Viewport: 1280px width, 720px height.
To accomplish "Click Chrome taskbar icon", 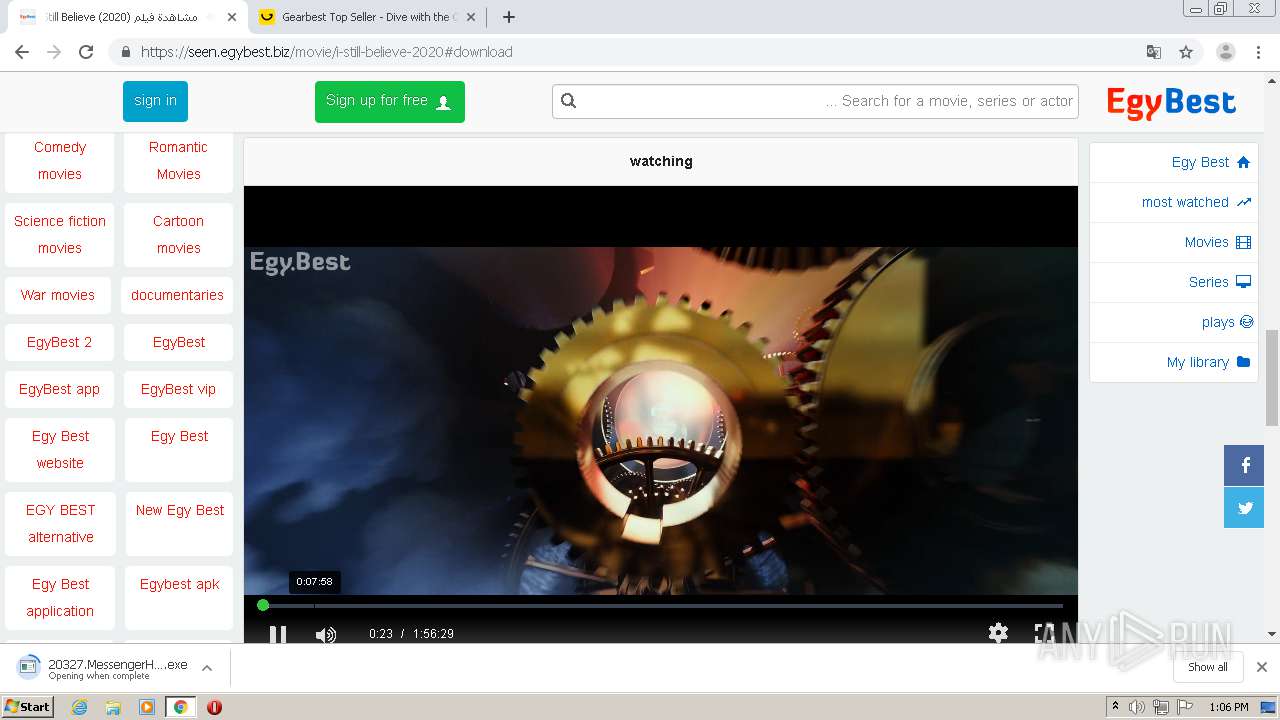I will (x=180, y=707).
